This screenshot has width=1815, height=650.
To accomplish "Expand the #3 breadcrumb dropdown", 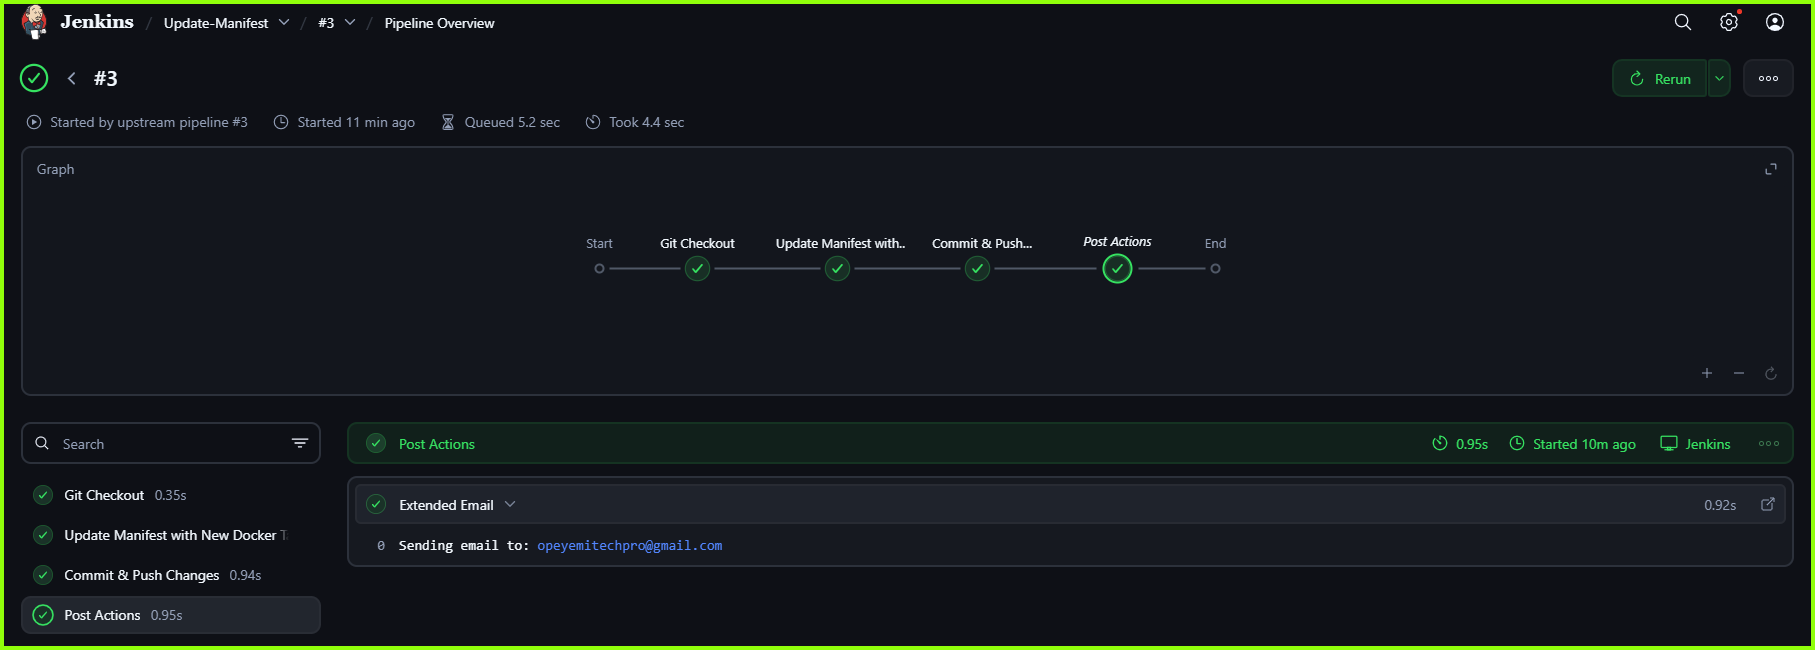I will (x=350, y=22).
